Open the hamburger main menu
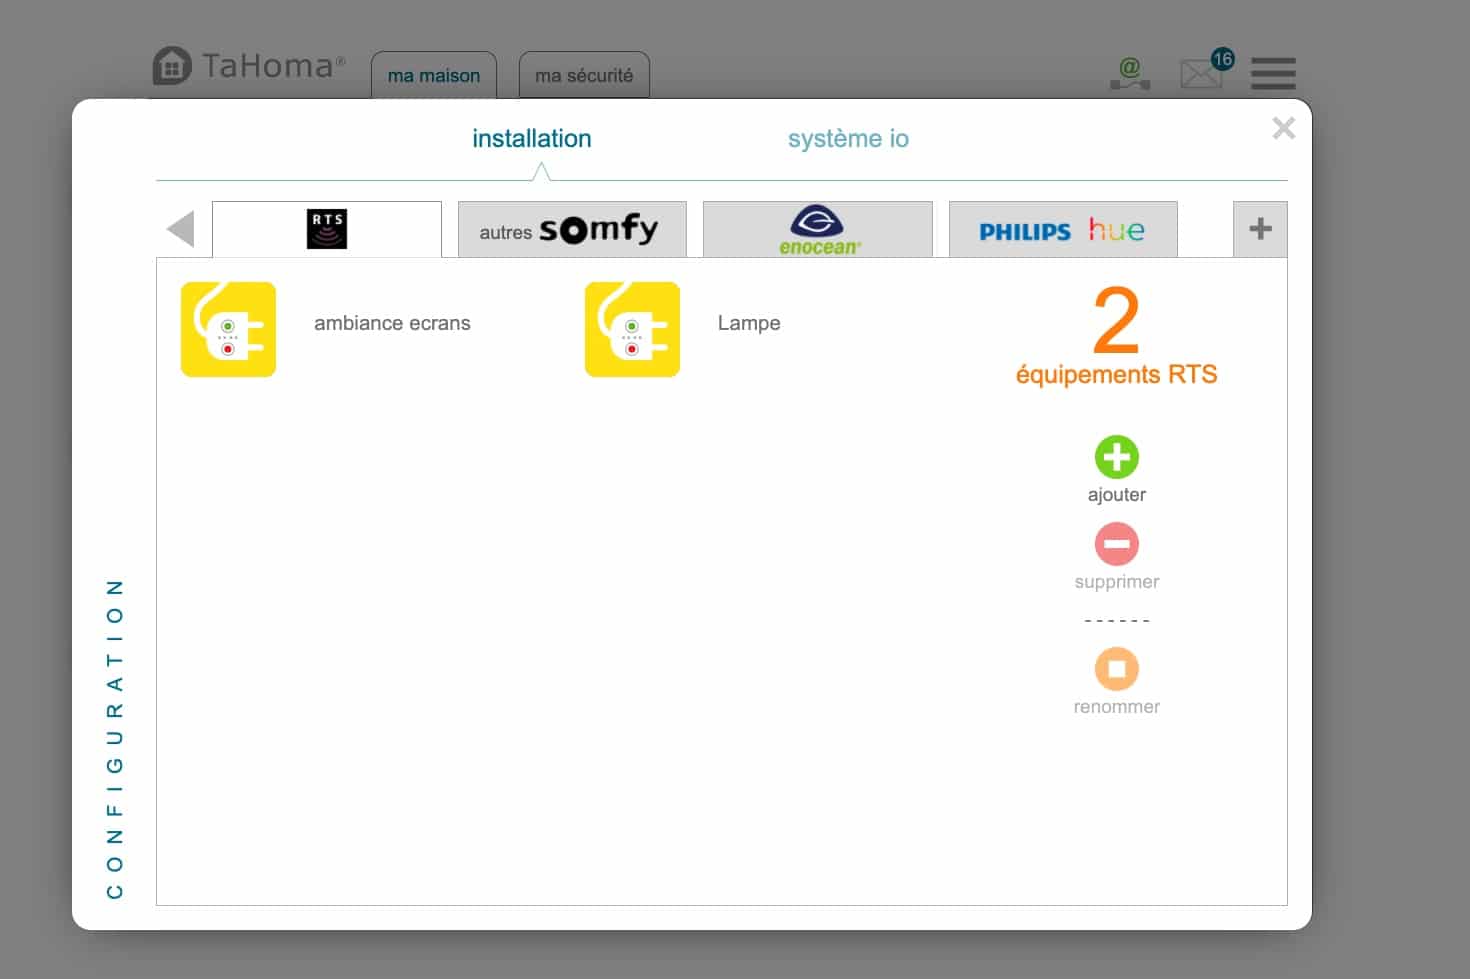Image resolution: width=1470 pixels, height=979 pixels. 1273,74
